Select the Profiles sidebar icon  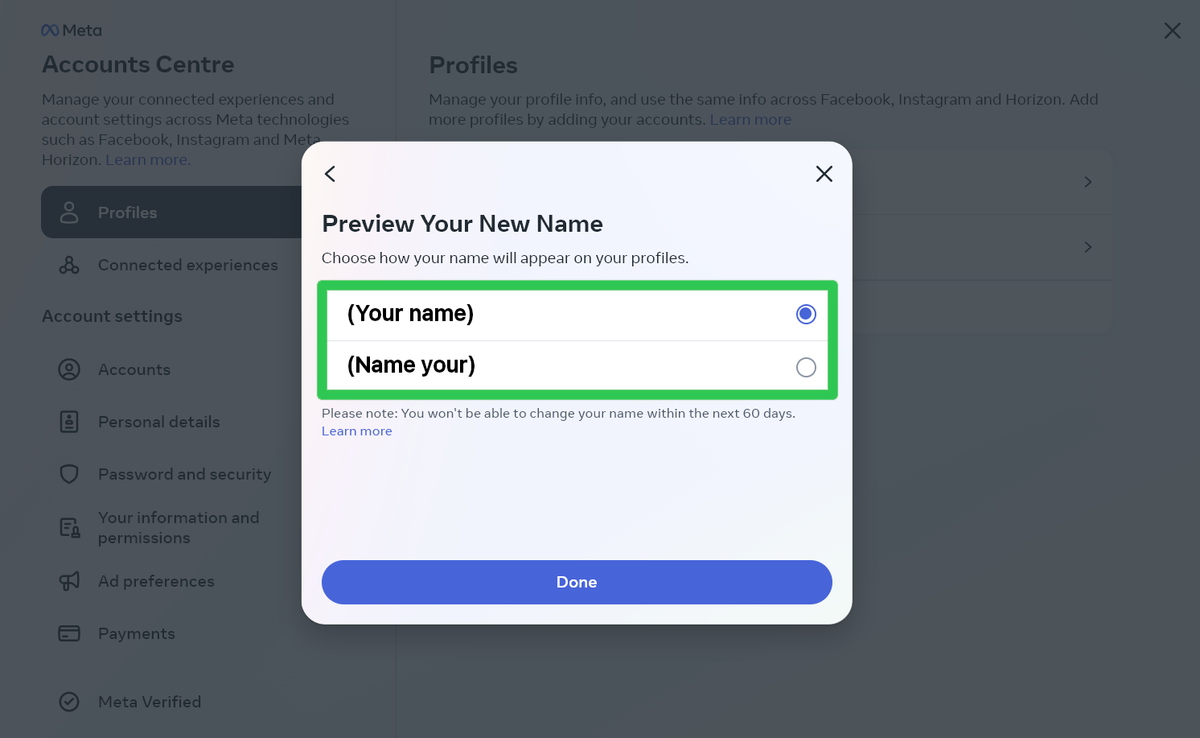[x=68, y=212]
